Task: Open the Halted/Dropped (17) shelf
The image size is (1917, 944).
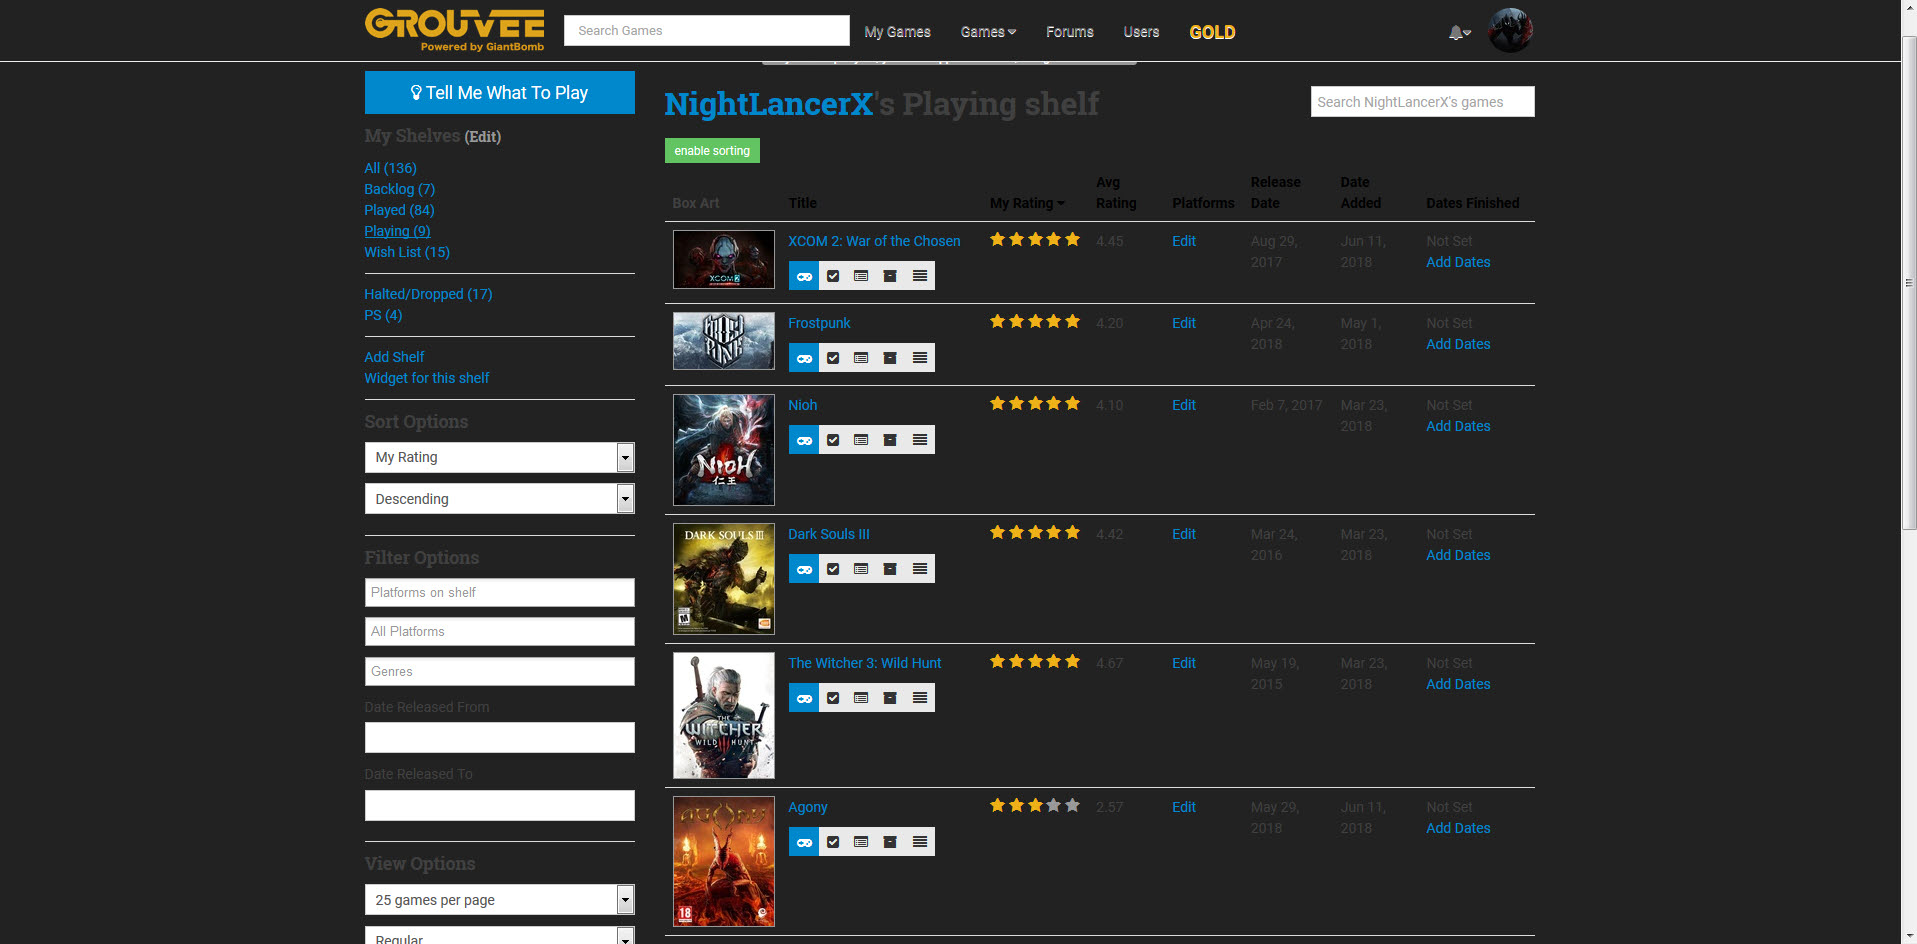Action: (x=428, y=294)
